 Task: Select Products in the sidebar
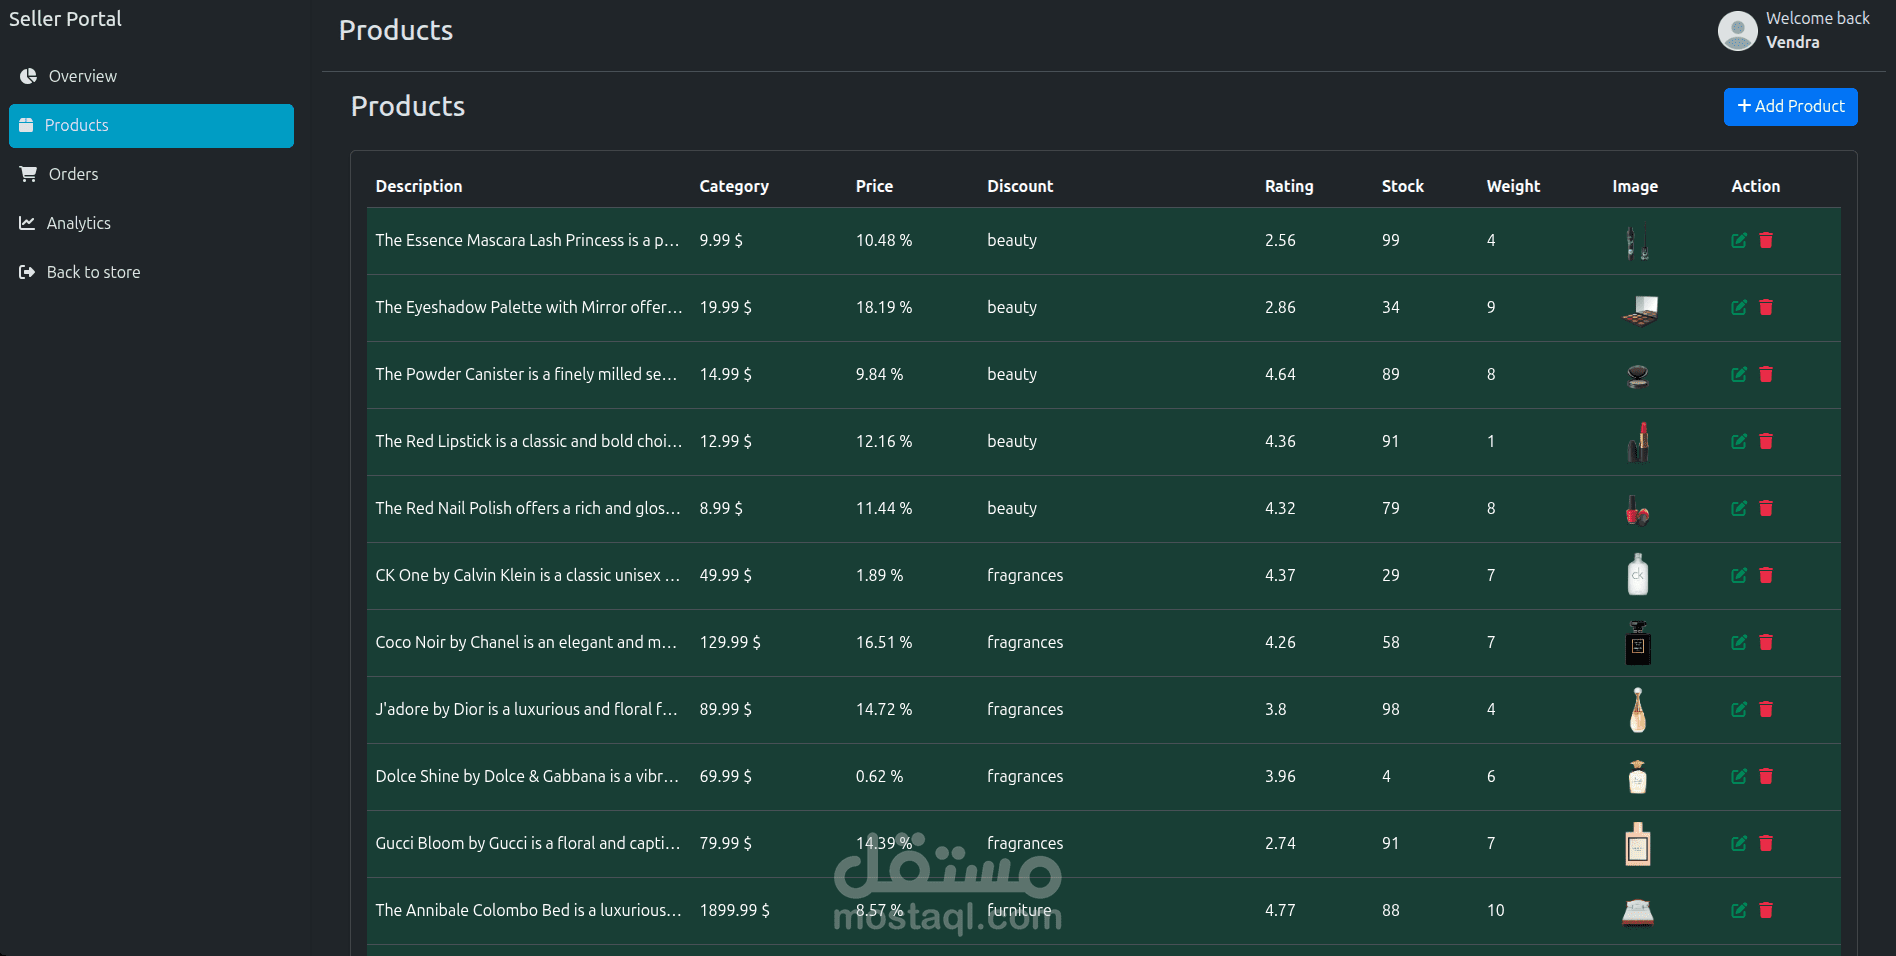point(151,126)
